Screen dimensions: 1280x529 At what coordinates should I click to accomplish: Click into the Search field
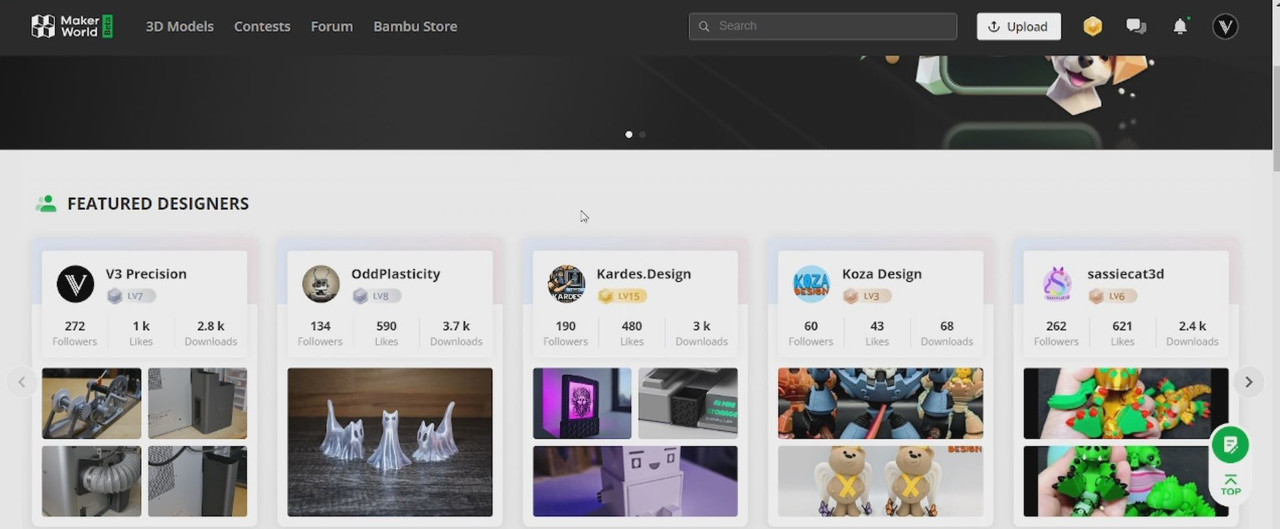pyautogui.click(x=830, y=26)
